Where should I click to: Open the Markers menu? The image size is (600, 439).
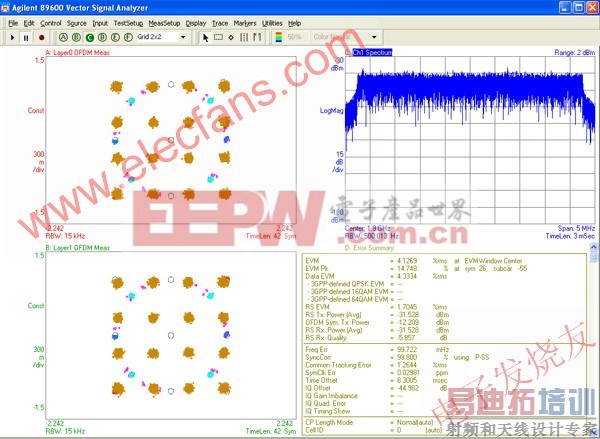[x=245, y=23]
